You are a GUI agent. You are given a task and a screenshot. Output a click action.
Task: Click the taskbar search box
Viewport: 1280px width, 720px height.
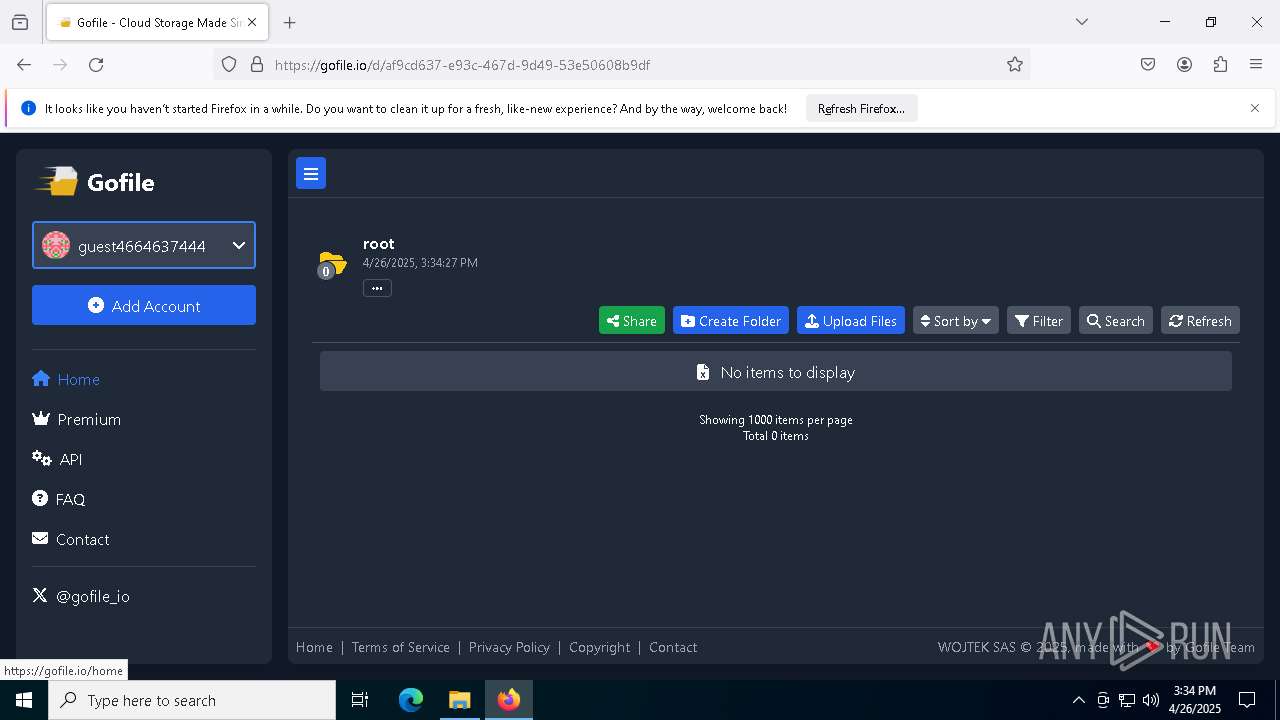point(192,700)
